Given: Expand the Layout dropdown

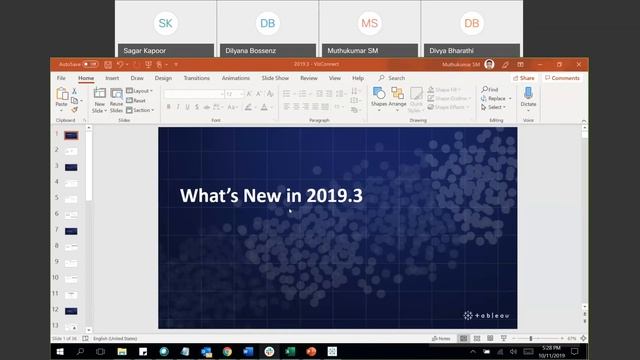Looking at the screenshot, I should click(x=140, y=91).
